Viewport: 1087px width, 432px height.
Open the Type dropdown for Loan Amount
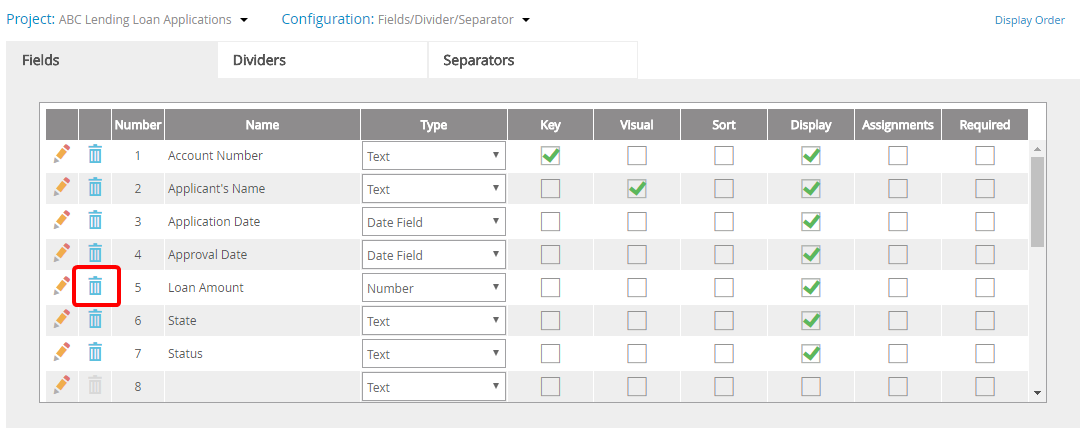point(433,288)
